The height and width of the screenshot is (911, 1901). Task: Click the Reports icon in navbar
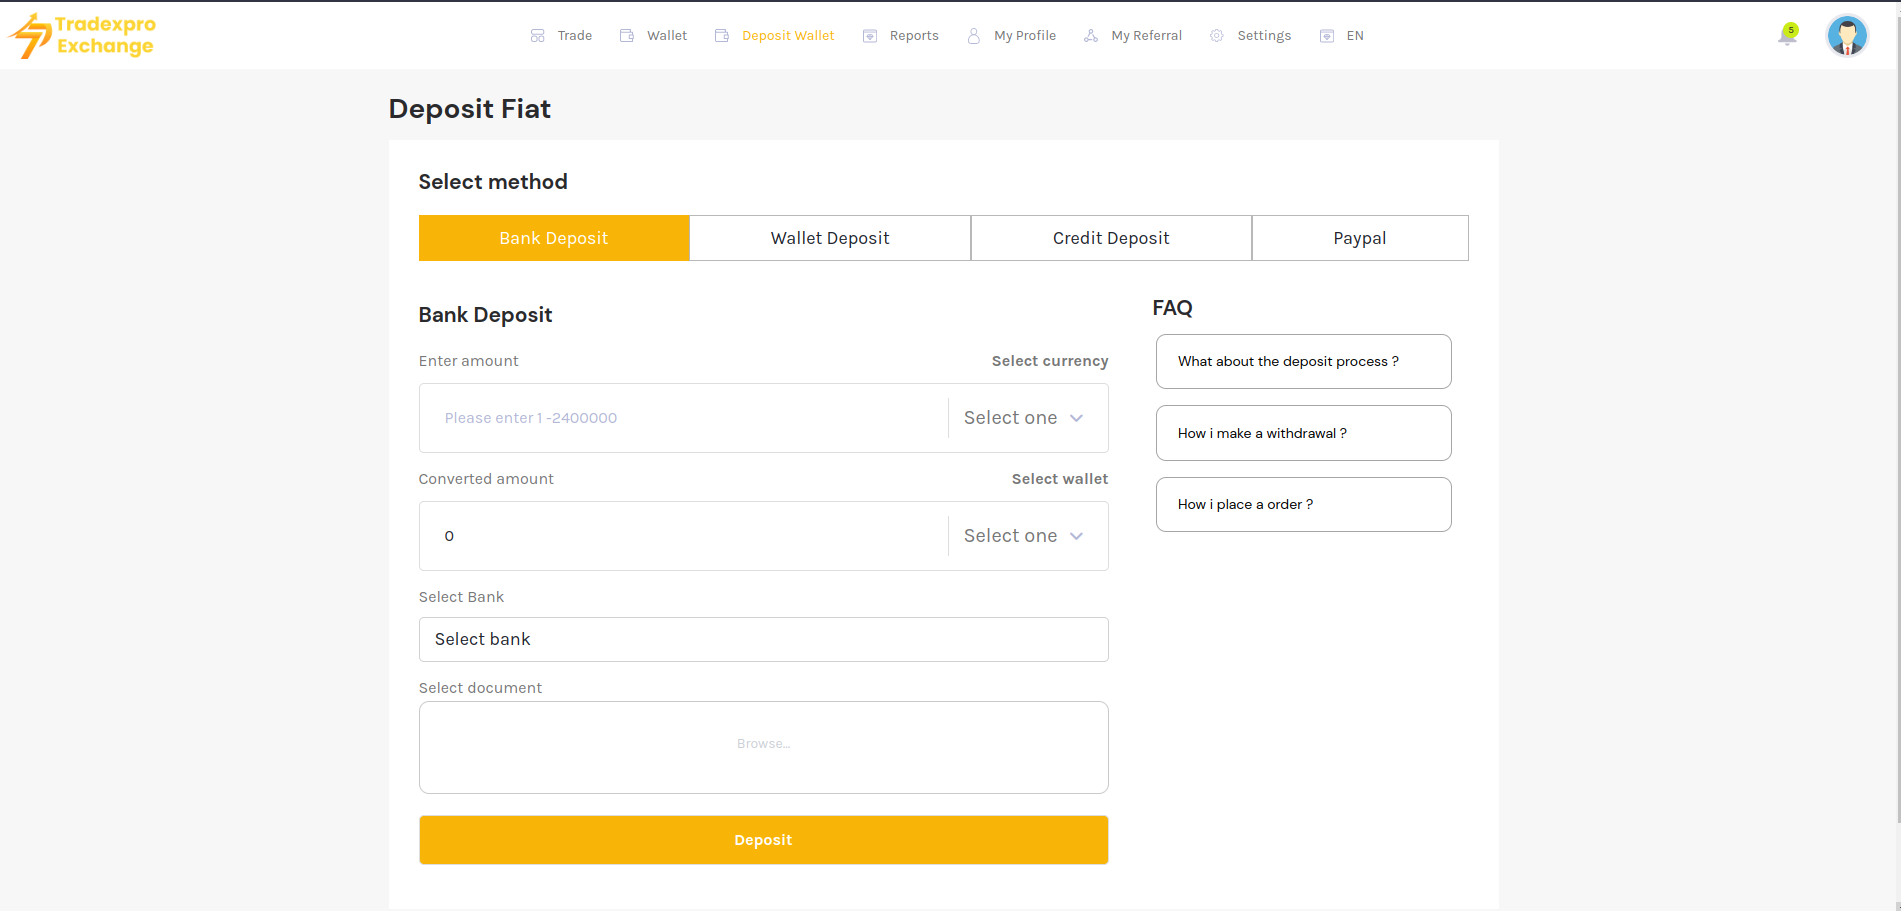(x=870, y=36)
